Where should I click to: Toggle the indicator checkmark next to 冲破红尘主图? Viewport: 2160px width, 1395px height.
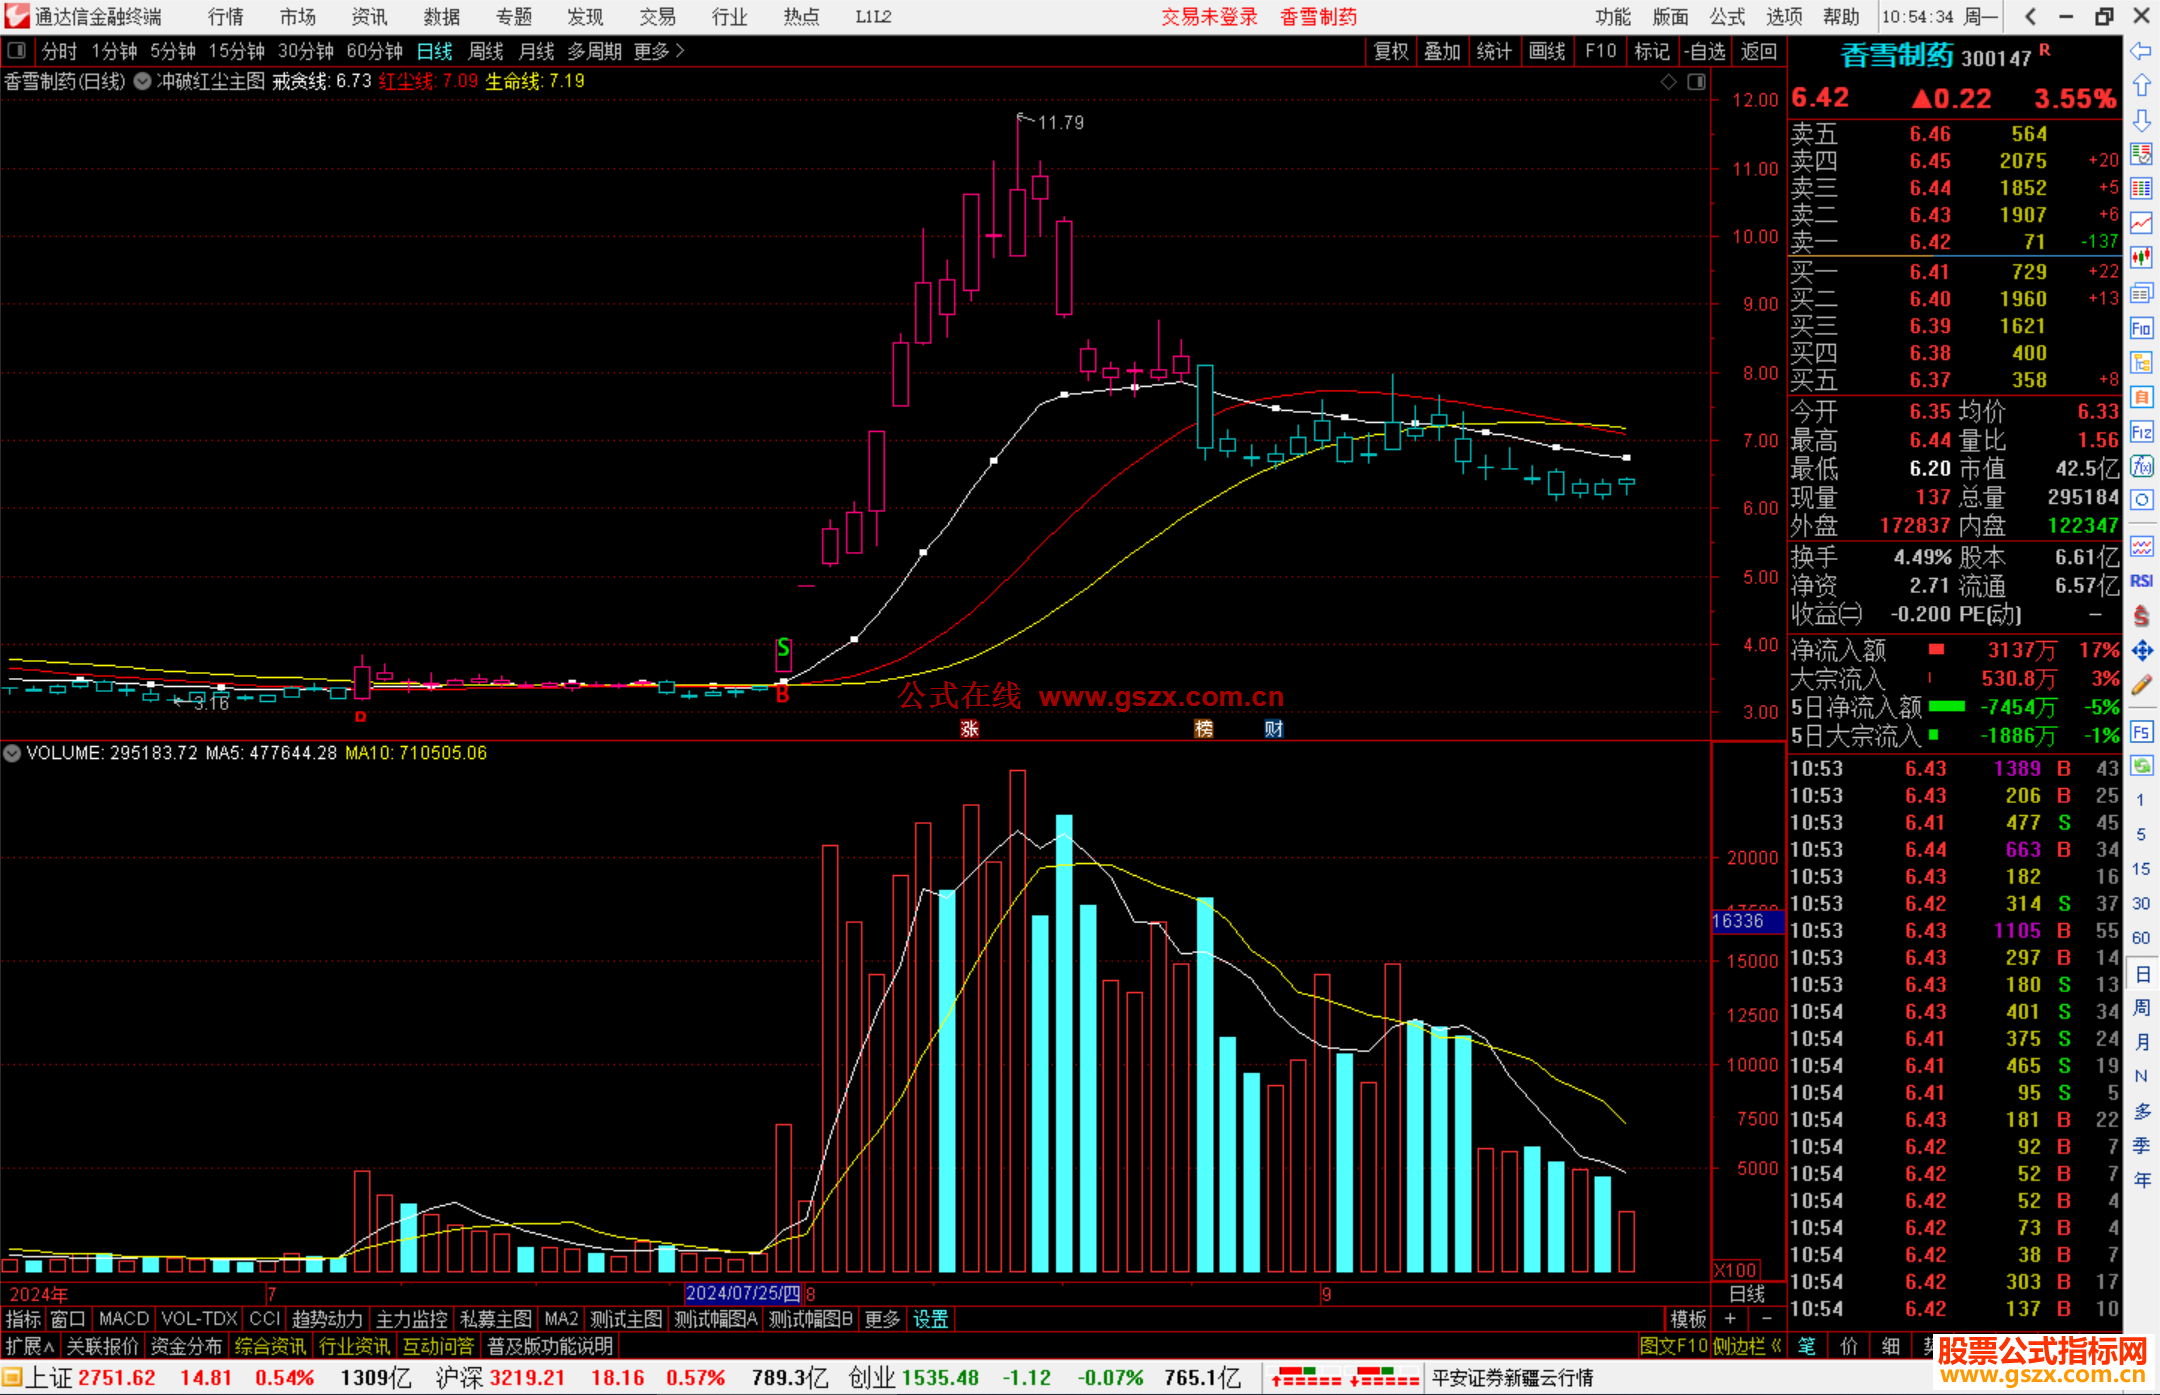pyautogui.click(x=143, y=81)
